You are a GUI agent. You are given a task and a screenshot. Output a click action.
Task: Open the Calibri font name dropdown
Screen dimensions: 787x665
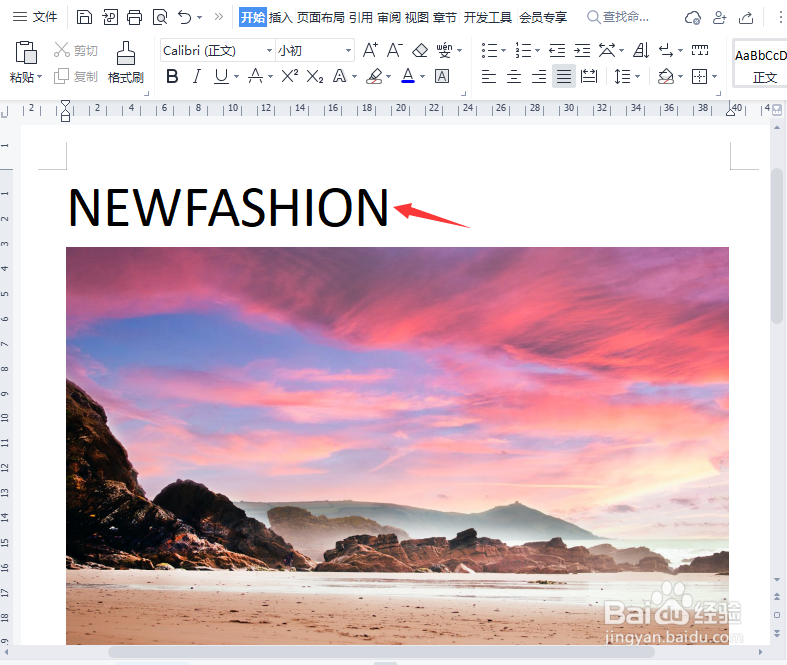coord(269,50)
